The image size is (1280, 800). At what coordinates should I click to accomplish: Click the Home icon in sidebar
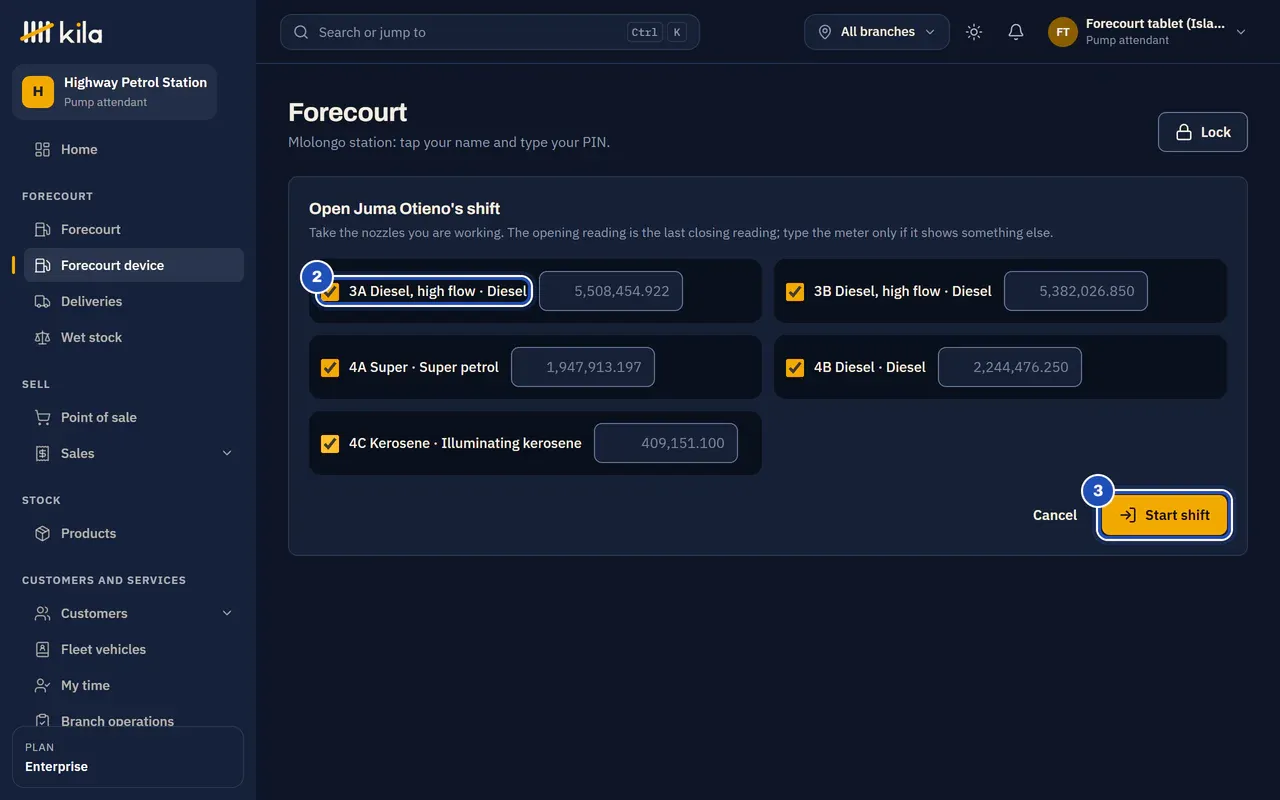(x=42, y=149)
